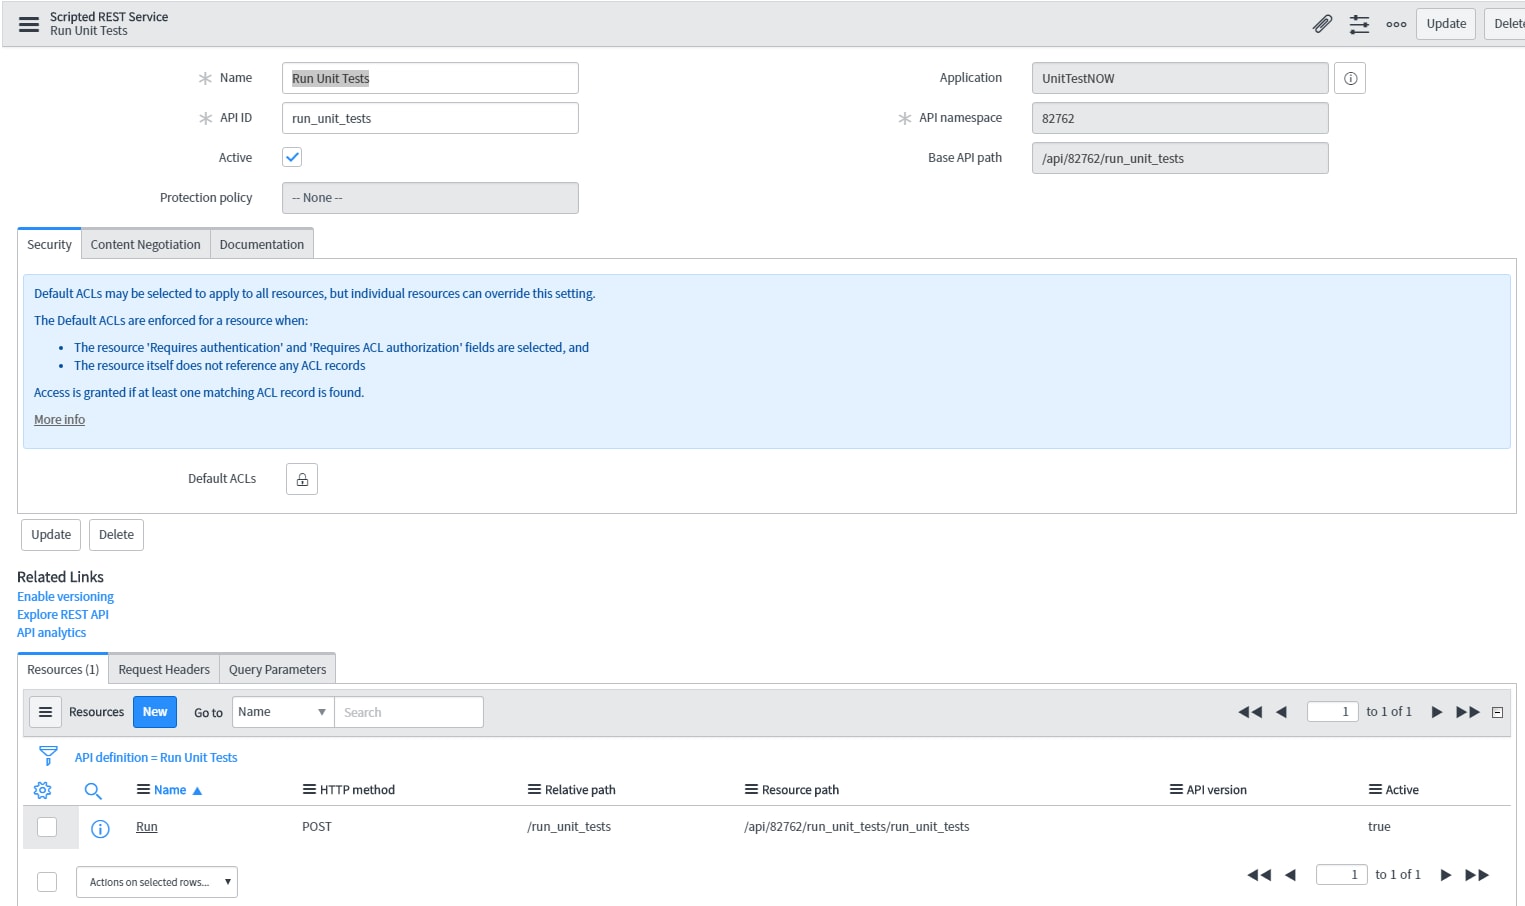
Task: Open the personalize form settings icon
Action: point(1359,24)
